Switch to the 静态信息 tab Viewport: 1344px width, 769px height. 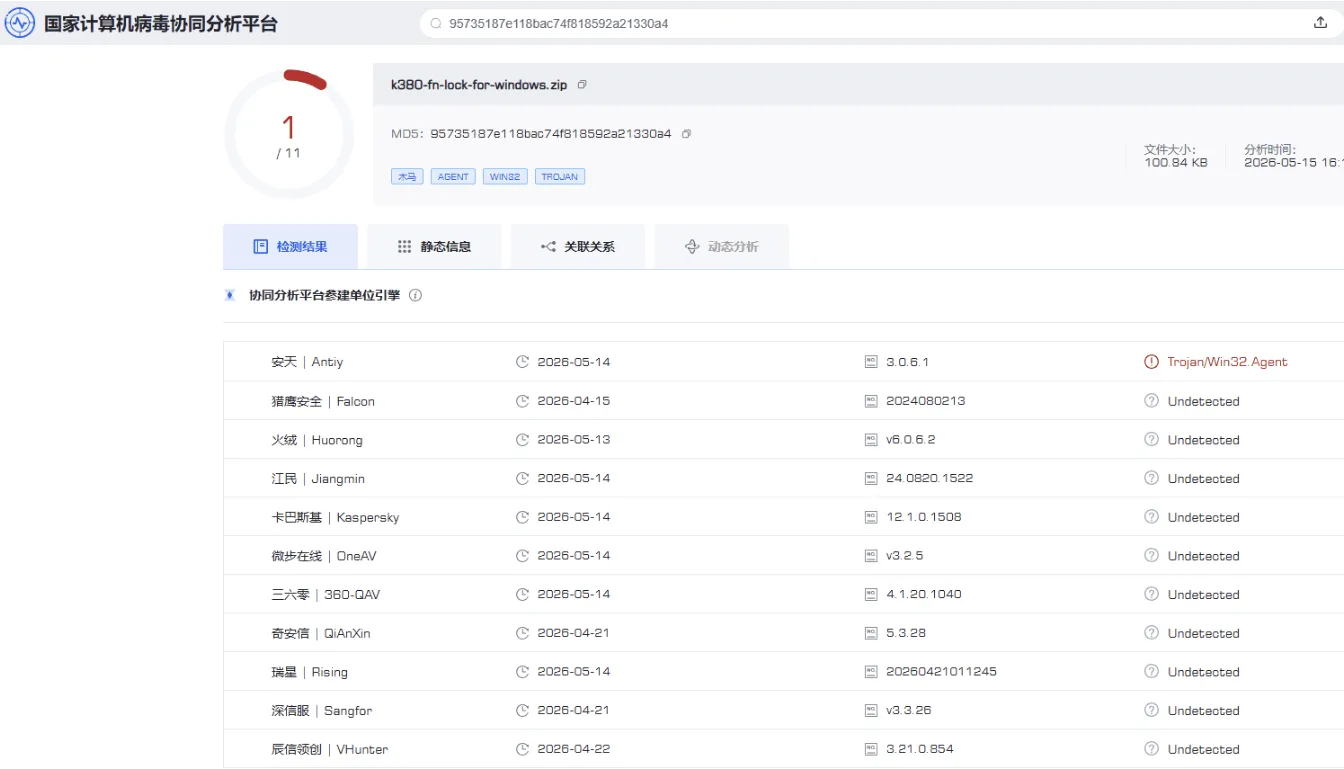pyautogui.click(x=434, y=246)
